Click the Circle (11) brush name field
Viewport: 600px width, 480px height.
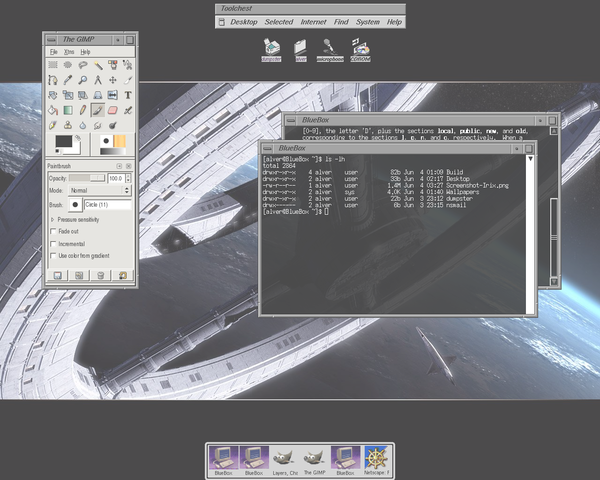(x=108, y=205)
